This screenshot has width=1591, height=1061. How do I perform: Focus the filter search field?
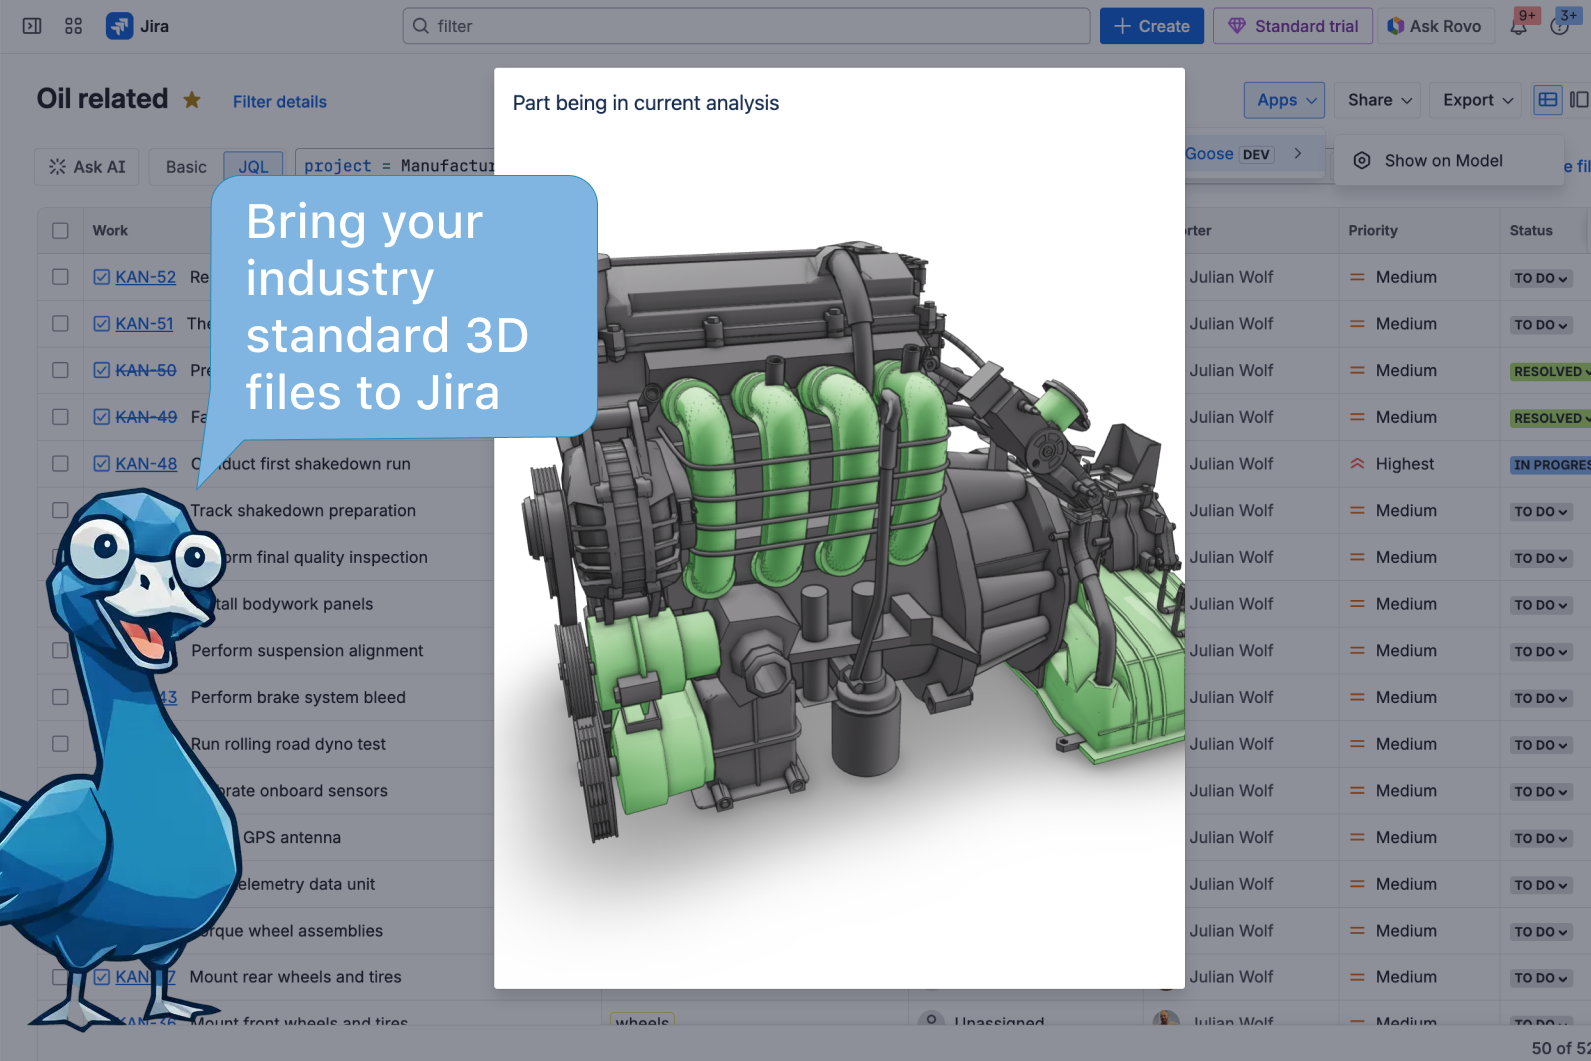pos(746,26)
